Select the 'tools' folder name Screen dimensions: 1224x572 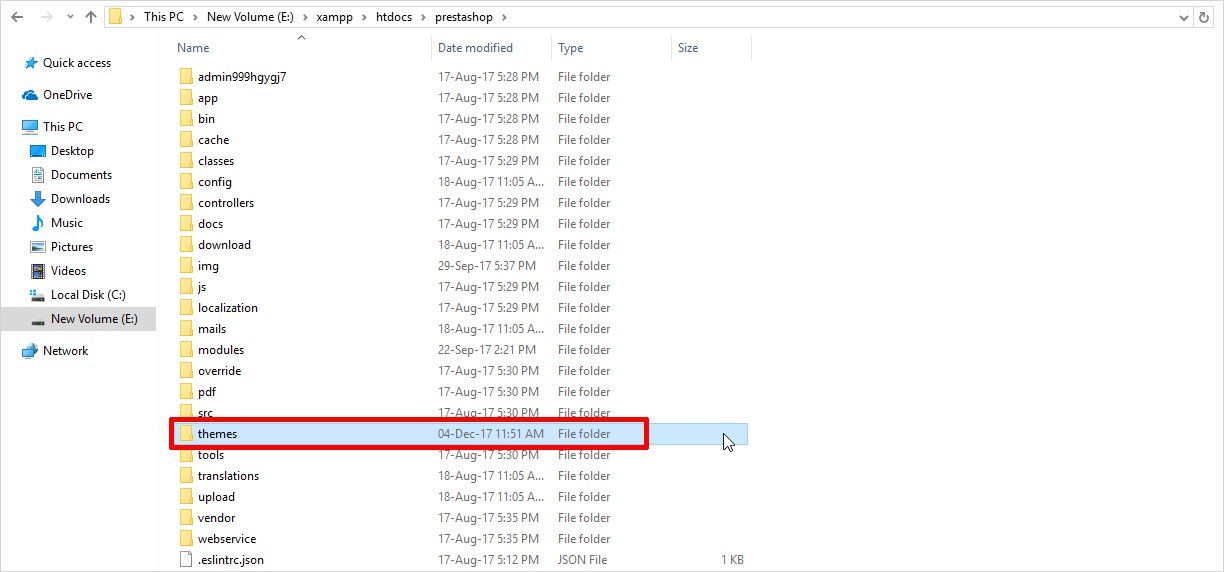pyautogui.click(x=211, y=455)
